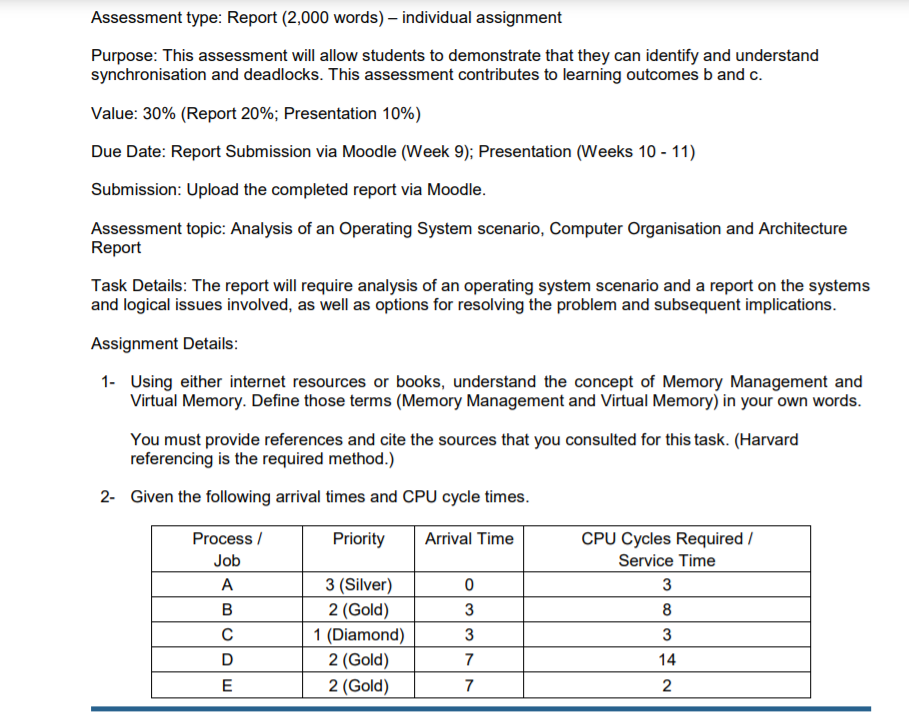Click arrival time '3' in row B
909x712 pixels.
pyautogui.click(x=469, y=610)
